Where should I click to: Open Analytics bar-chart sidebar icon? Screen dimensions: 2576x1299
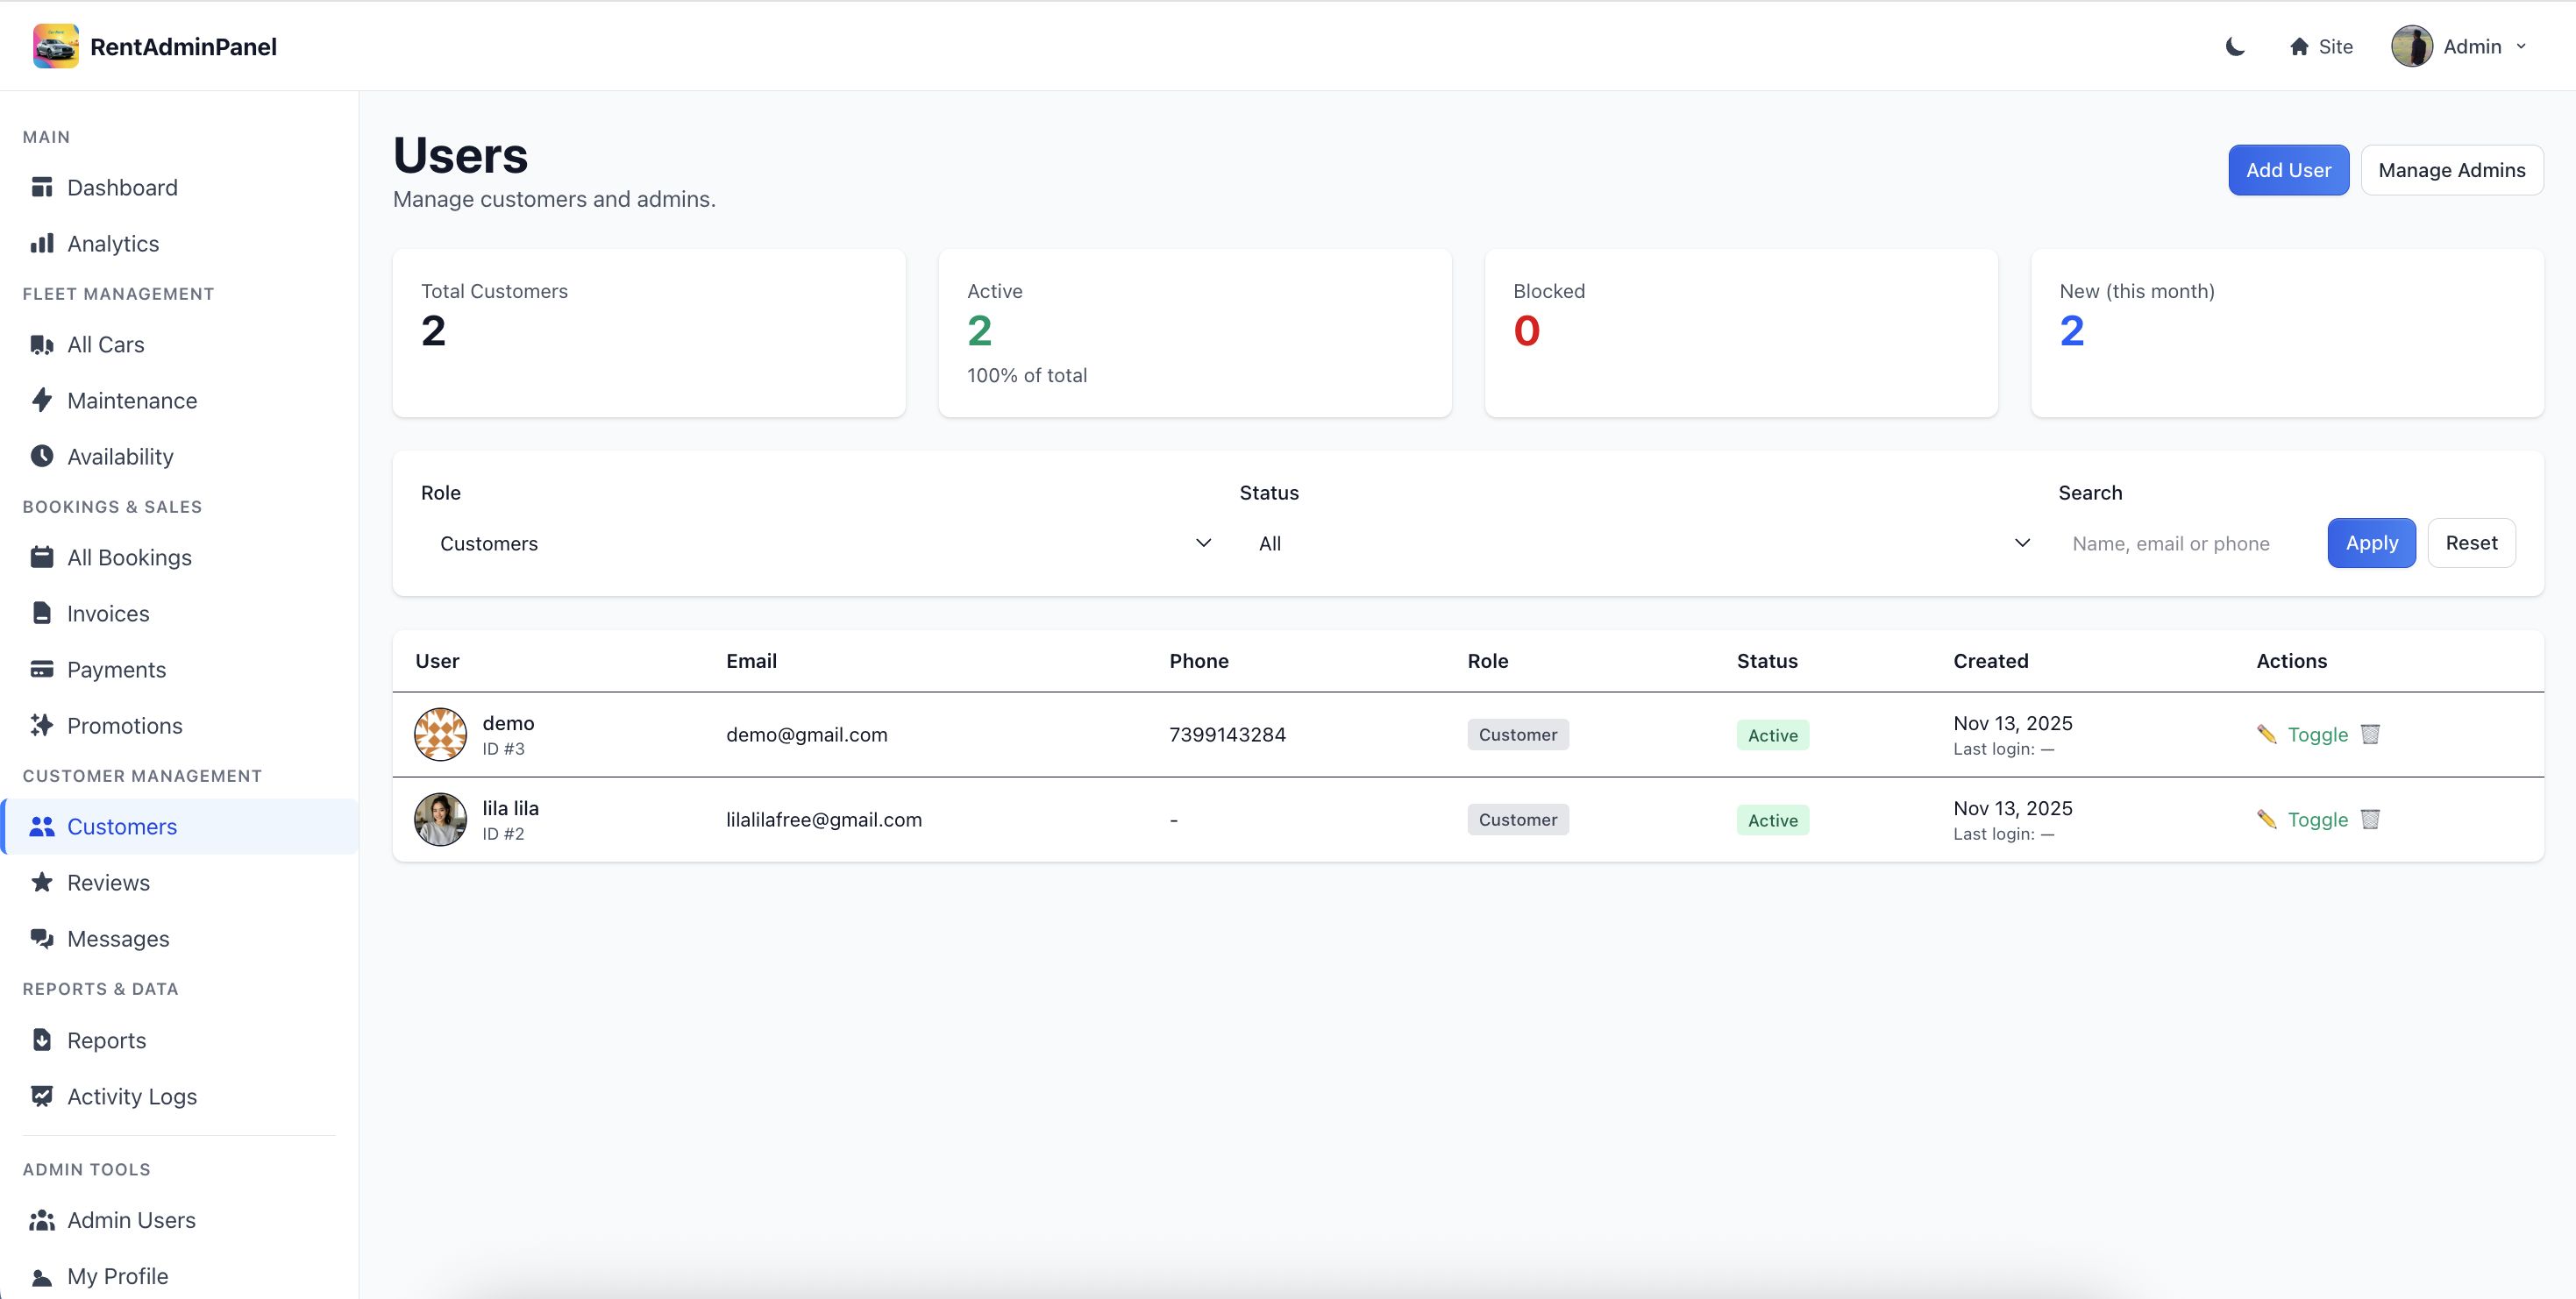click(x=42, y=243)
